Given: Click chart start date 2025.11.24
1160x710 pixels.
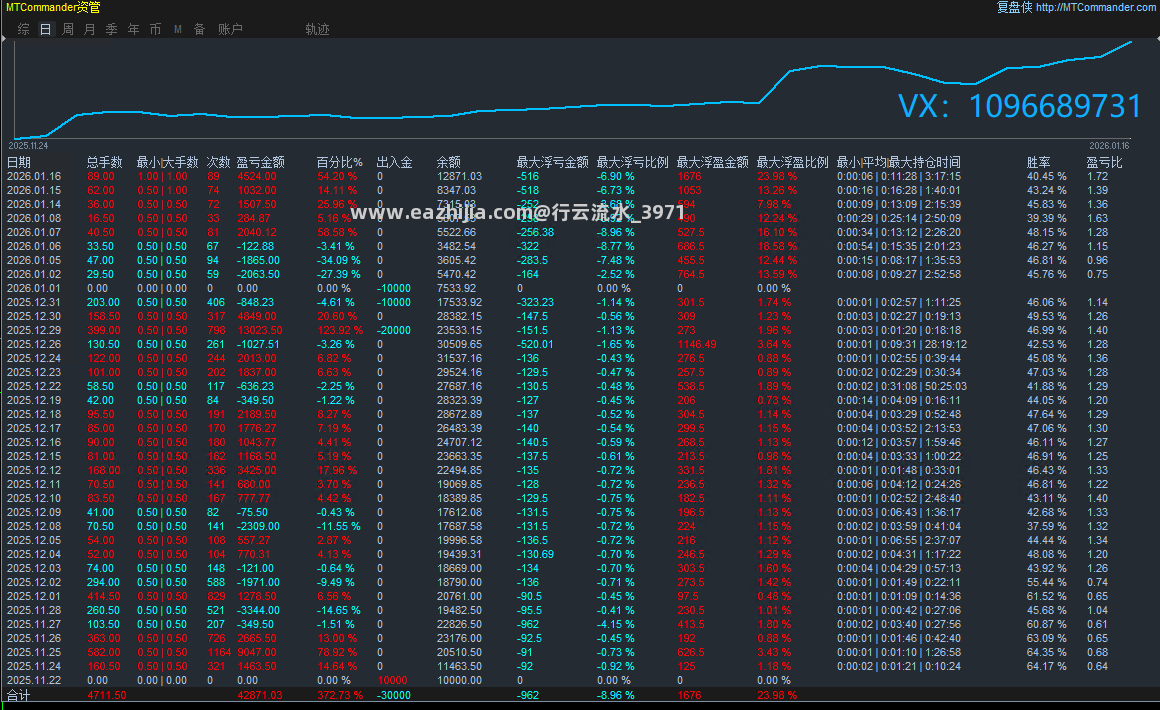Looking at the screenshot, I should (29, 146).
